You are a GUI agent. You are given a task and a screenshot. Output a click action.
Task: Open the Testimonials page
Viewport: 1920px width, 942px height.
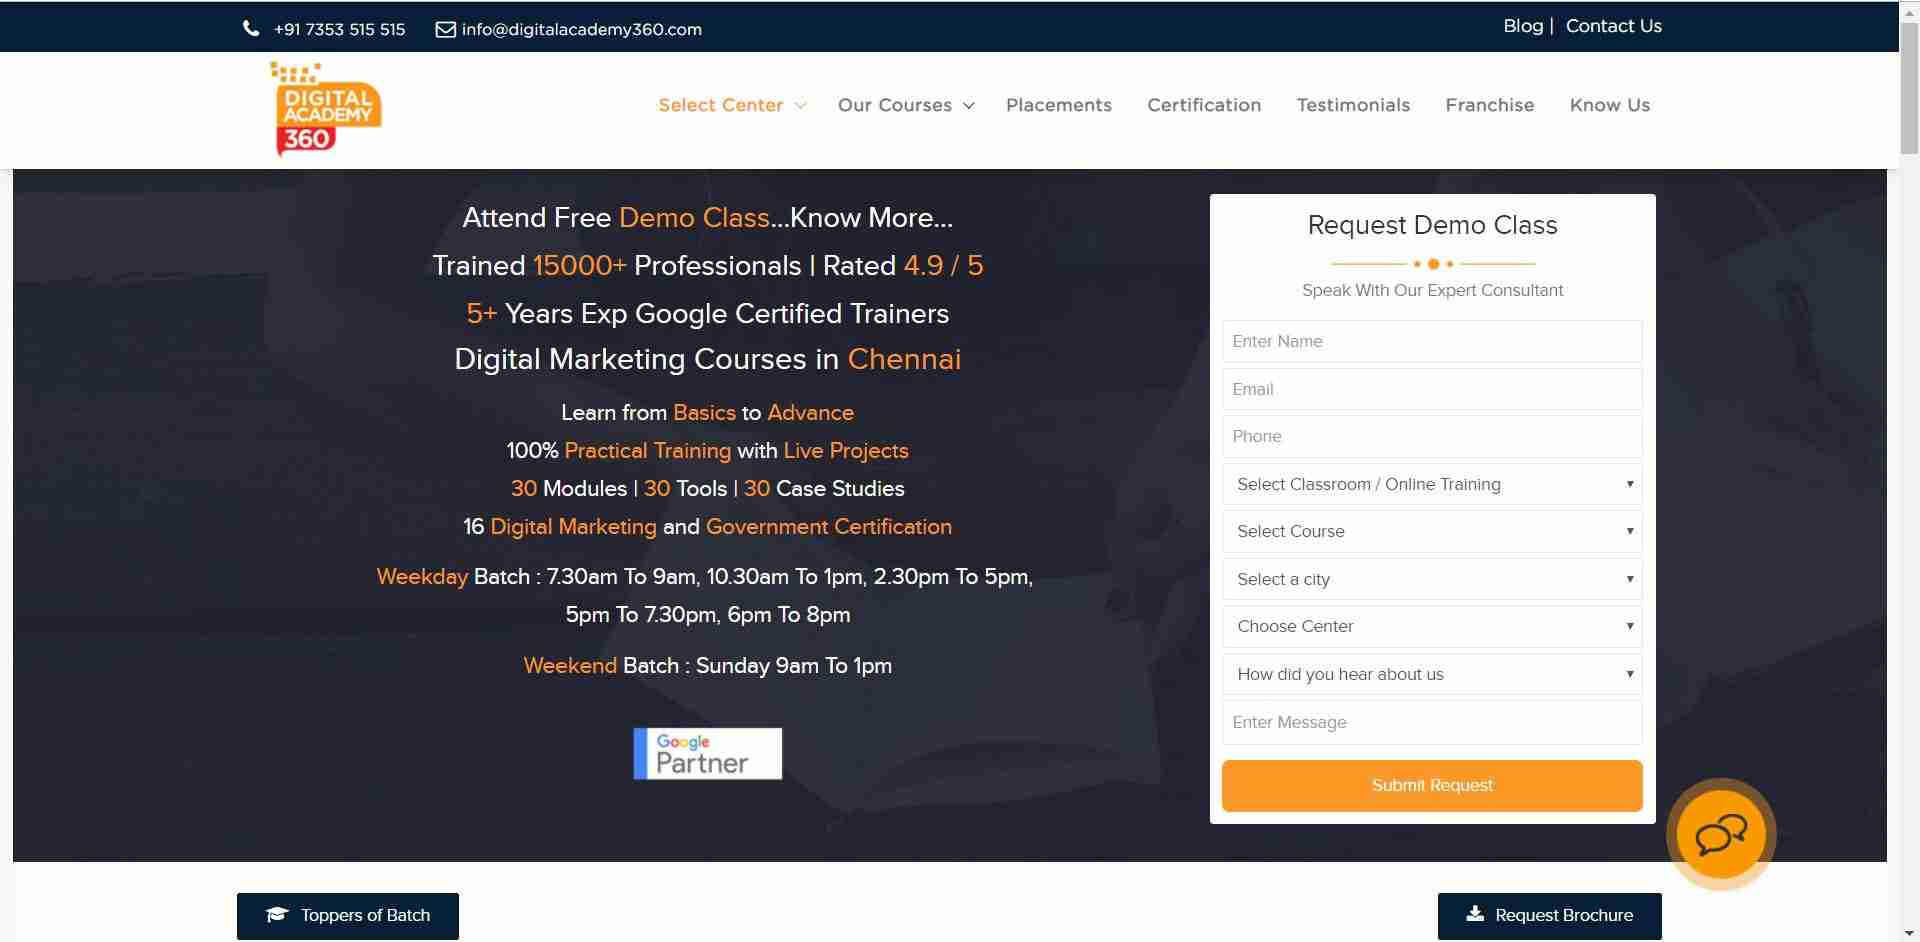1353,105
